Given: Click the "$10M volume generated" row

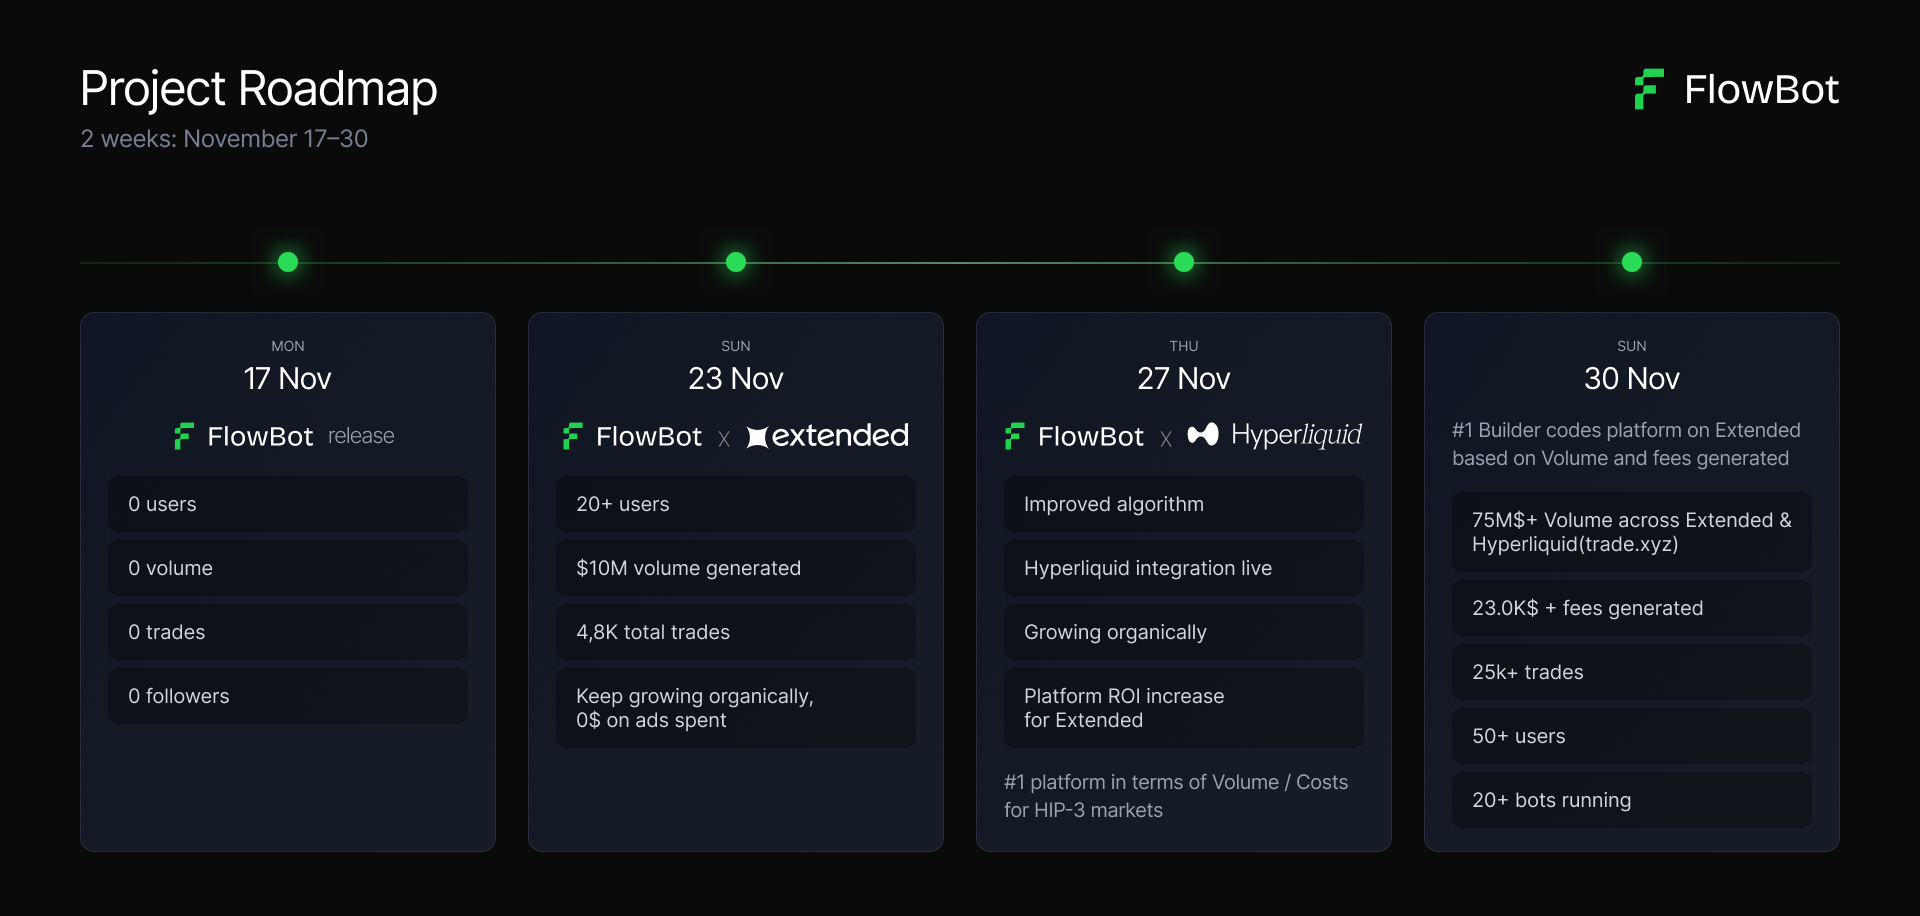Looking at the screenshot, I should pos(736,568).
